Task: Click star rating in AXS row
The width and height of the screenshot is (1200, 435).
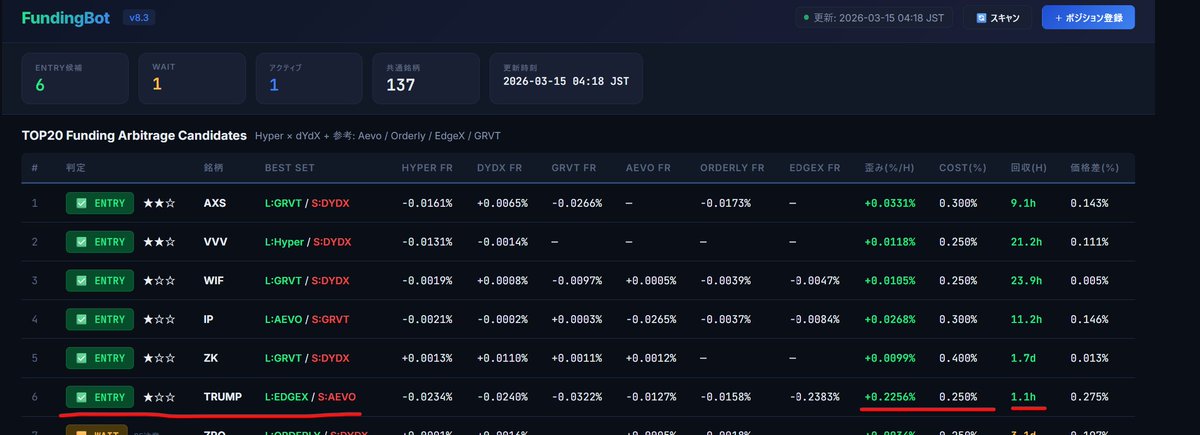Action: pos(160,203)
